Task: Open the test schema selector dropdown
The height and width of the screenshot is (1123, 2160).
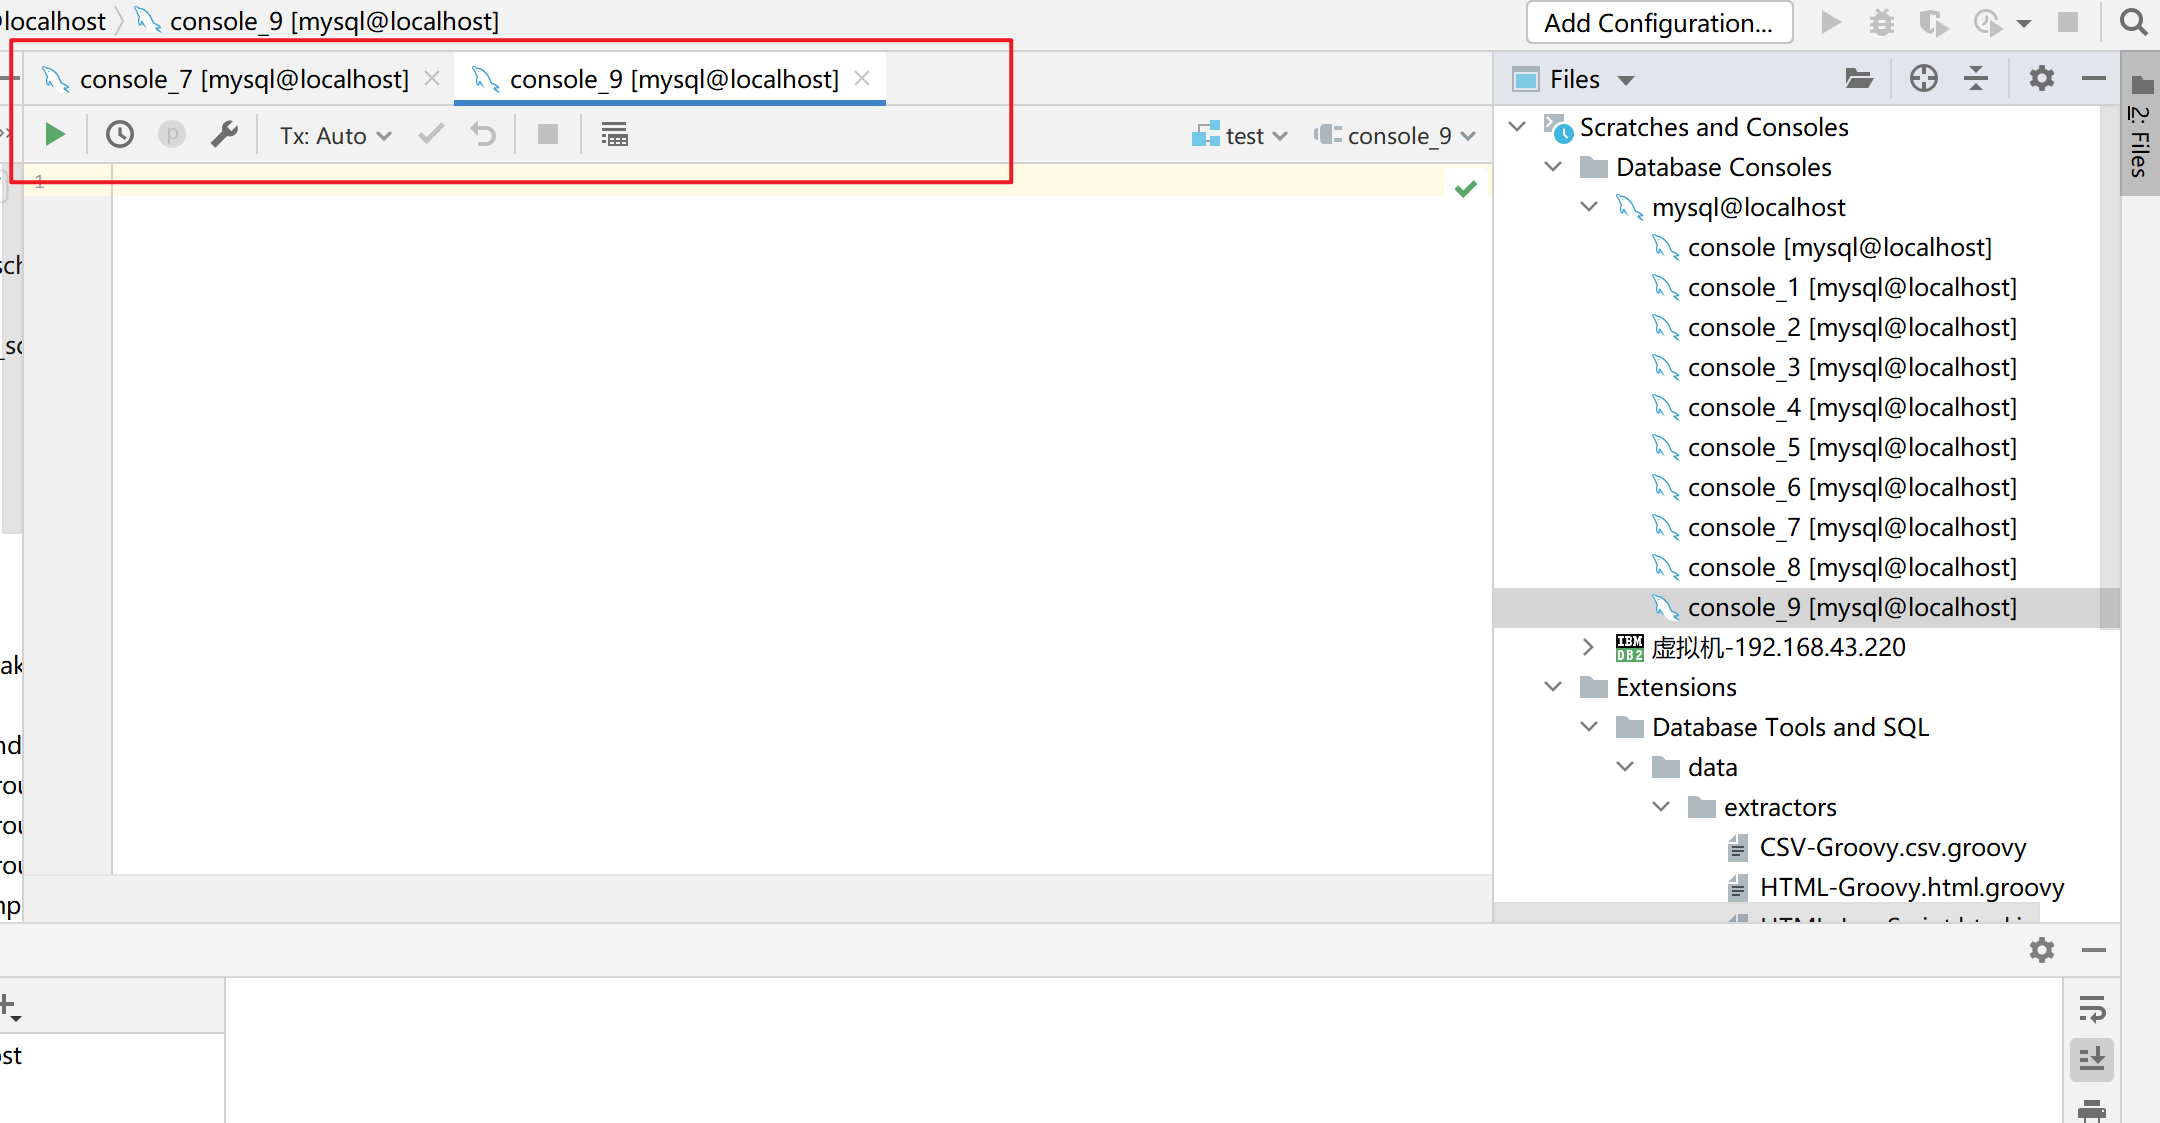Action: pos(1239,136)
